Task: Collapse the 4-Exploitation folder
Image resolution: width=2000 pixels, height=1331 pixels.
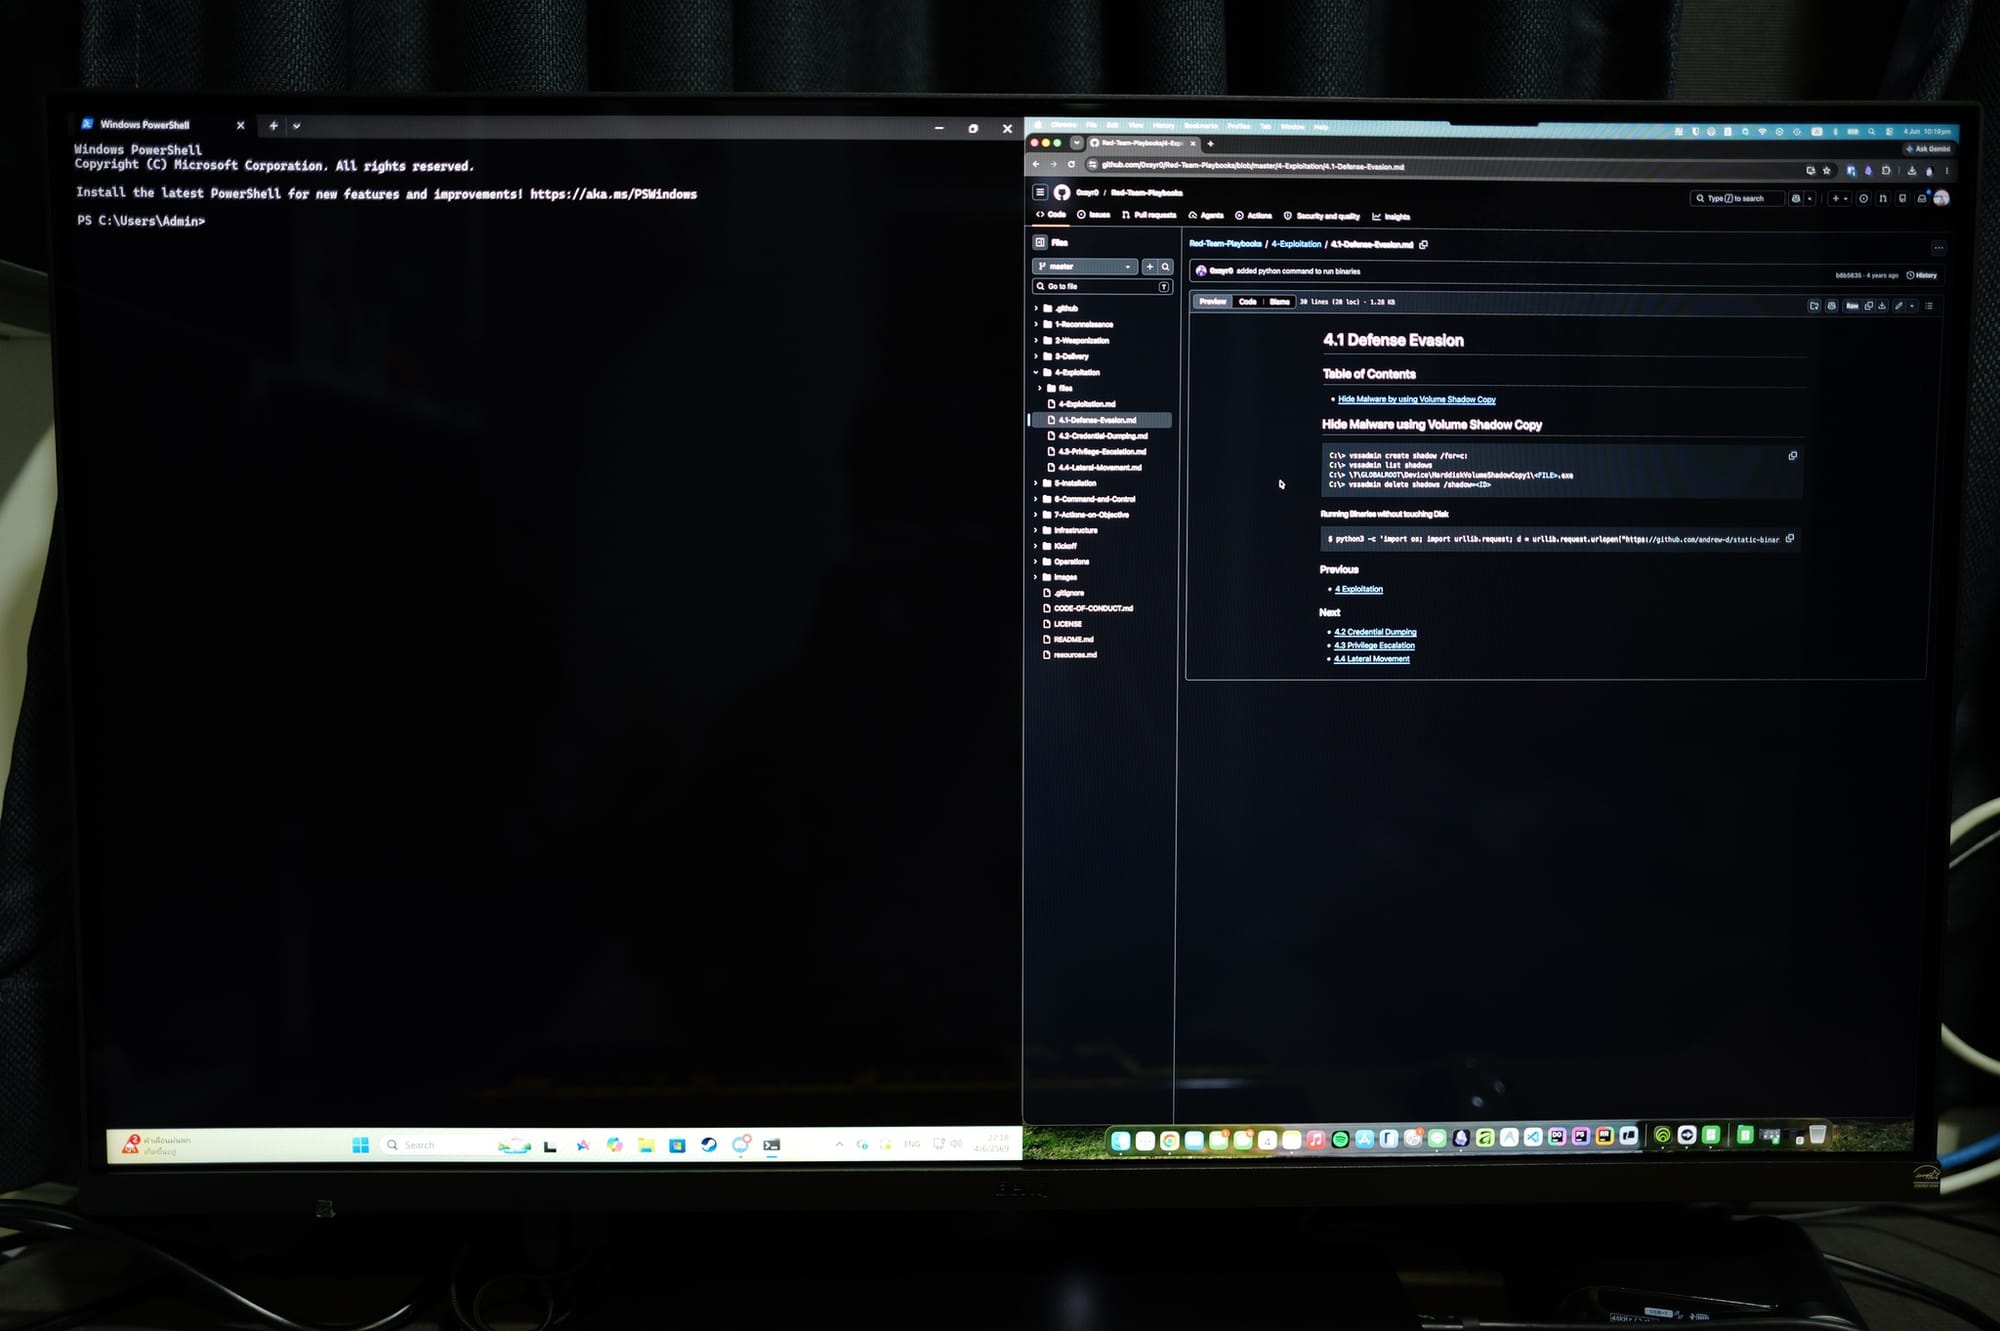Action: pyautogui.click(x=1036, y=373)
